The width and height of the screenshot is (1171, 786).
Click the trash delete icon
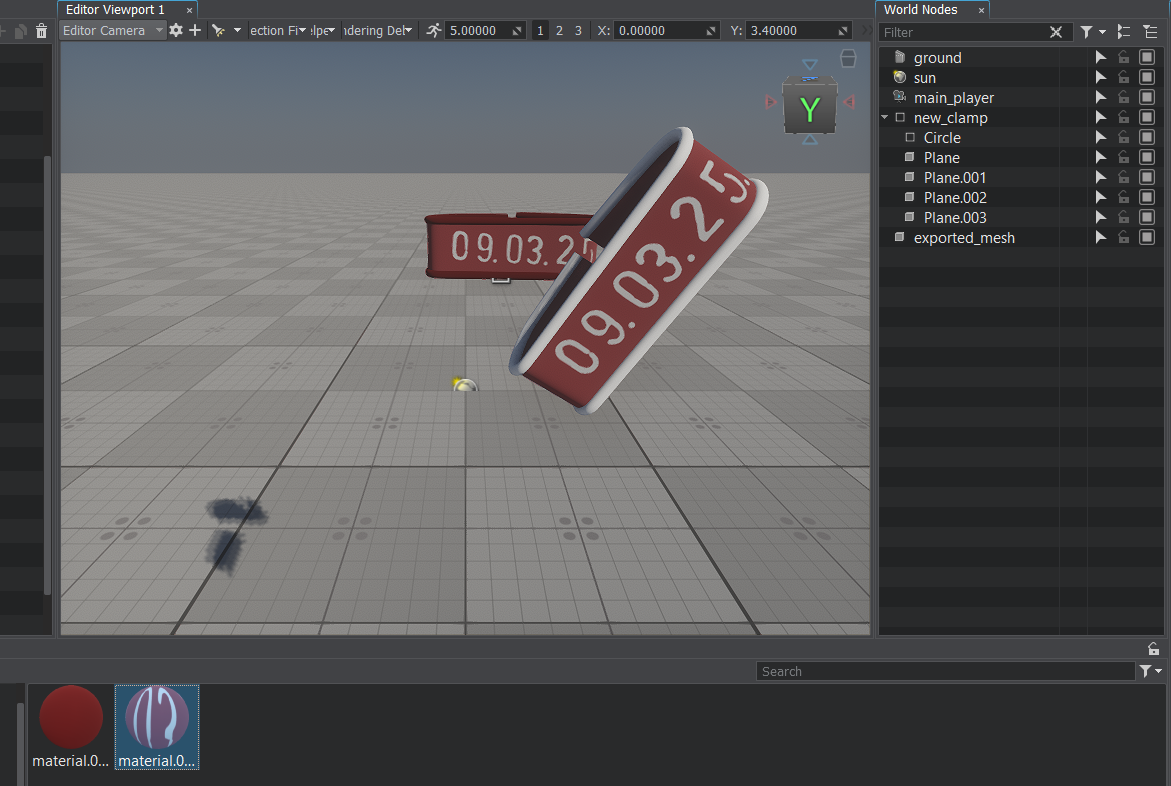[41, 31]
